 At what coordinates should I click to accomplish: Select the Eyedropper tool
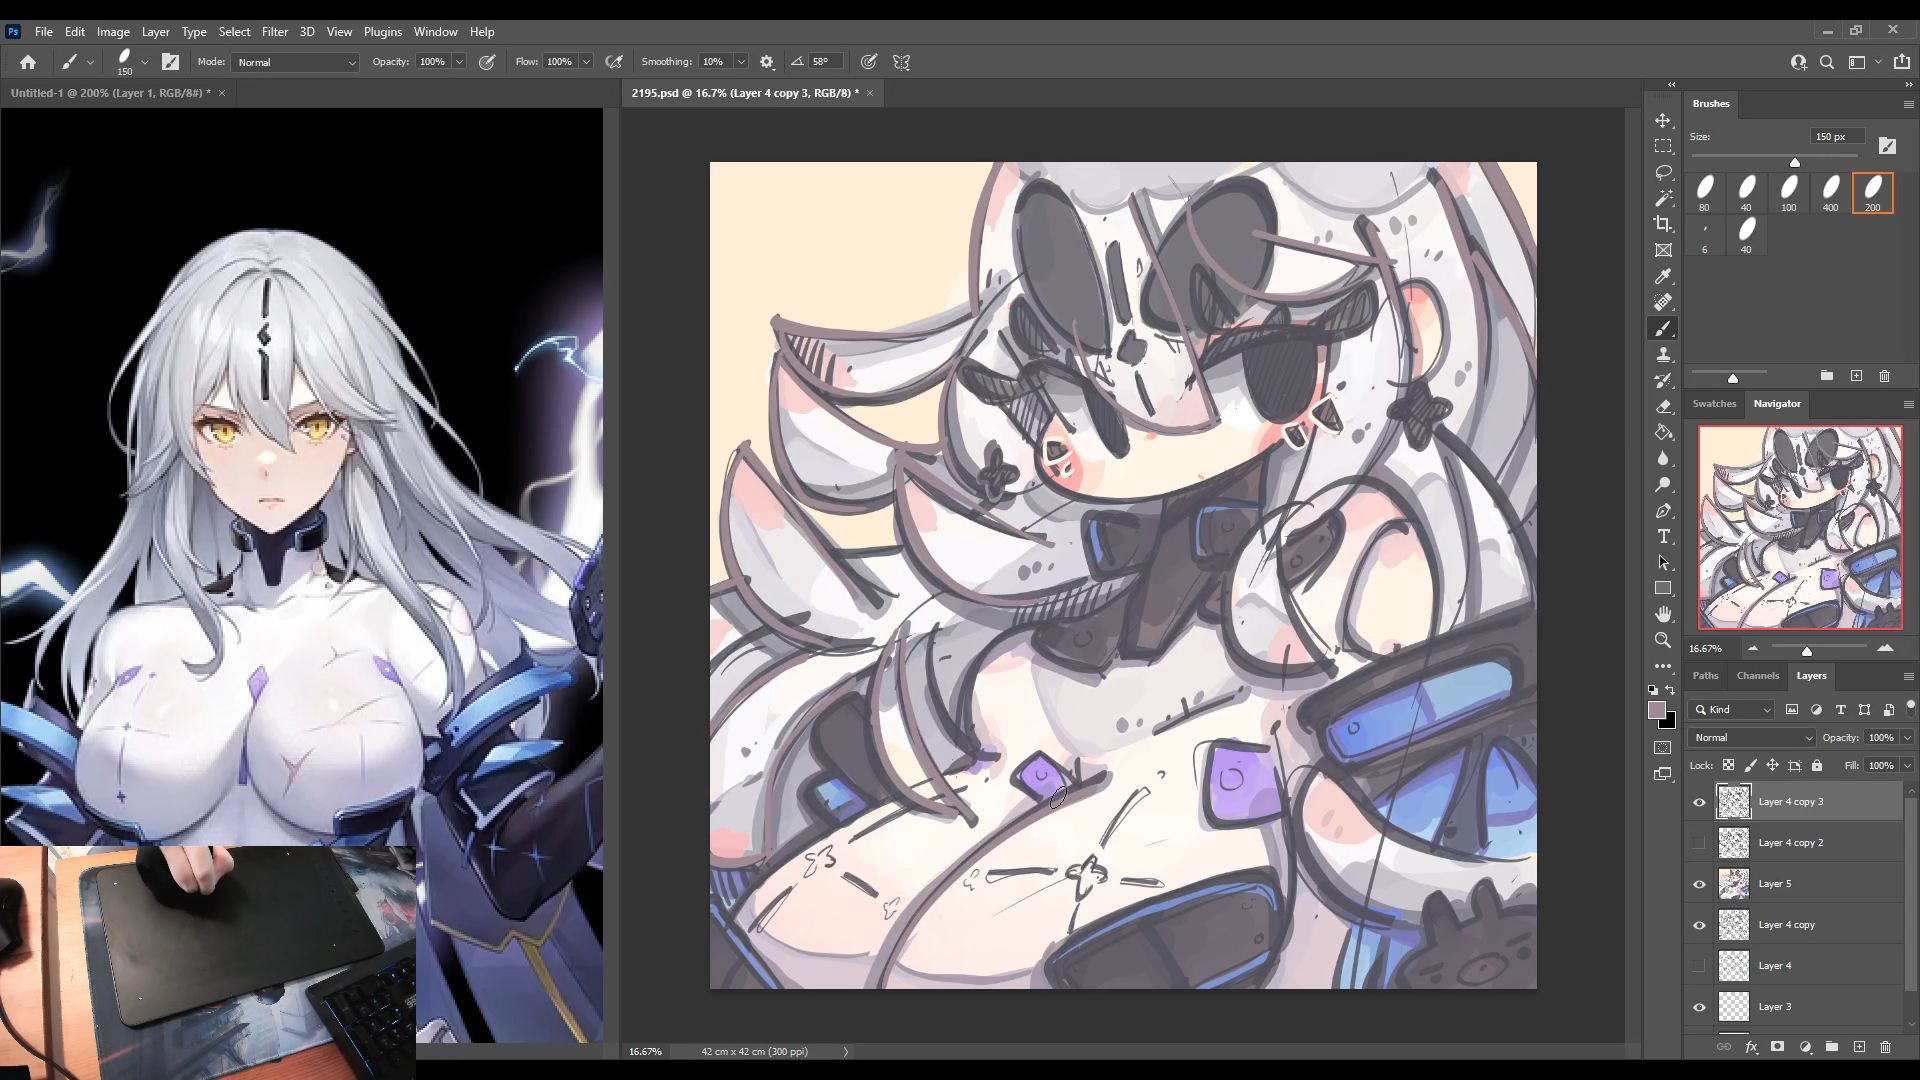pyautogui.click(x=1663, y=276)
